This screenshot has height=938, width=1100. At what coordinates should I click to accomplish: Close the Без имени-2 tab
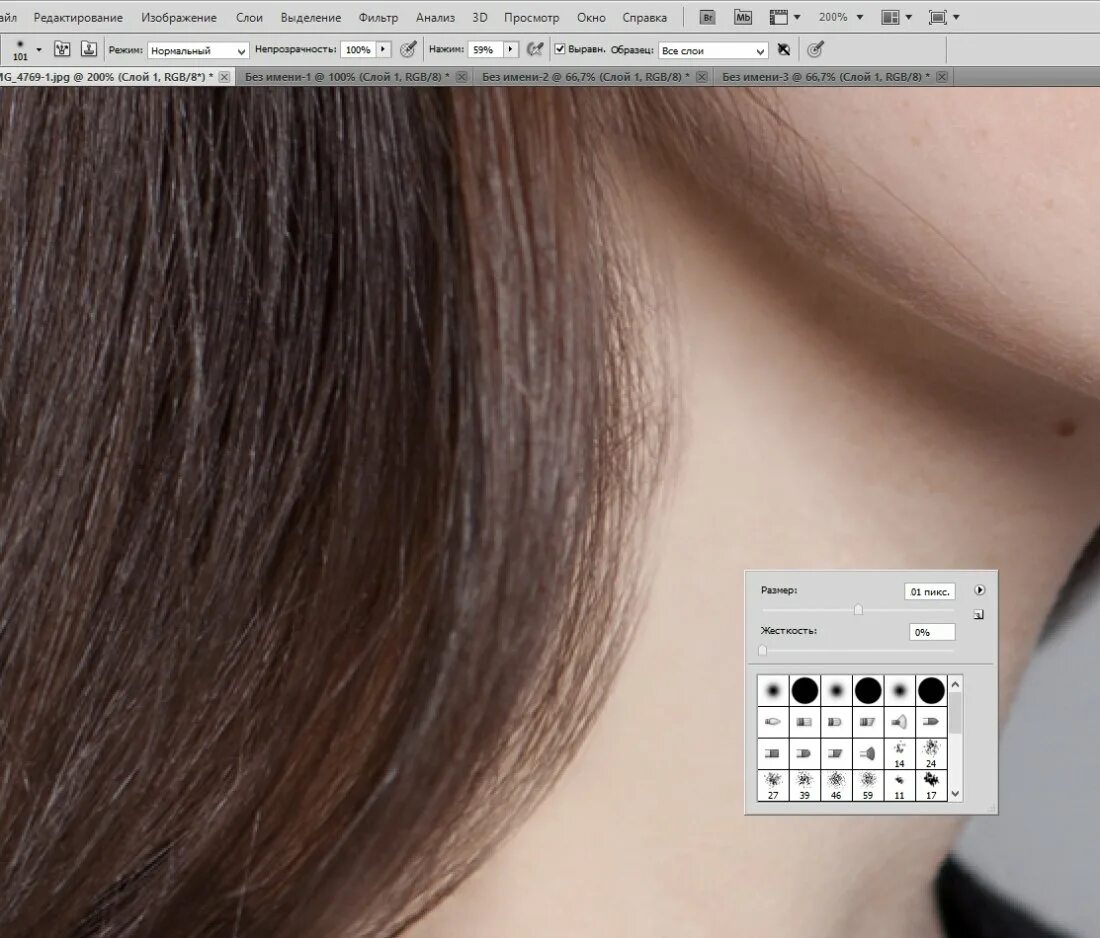pos(702,76)
